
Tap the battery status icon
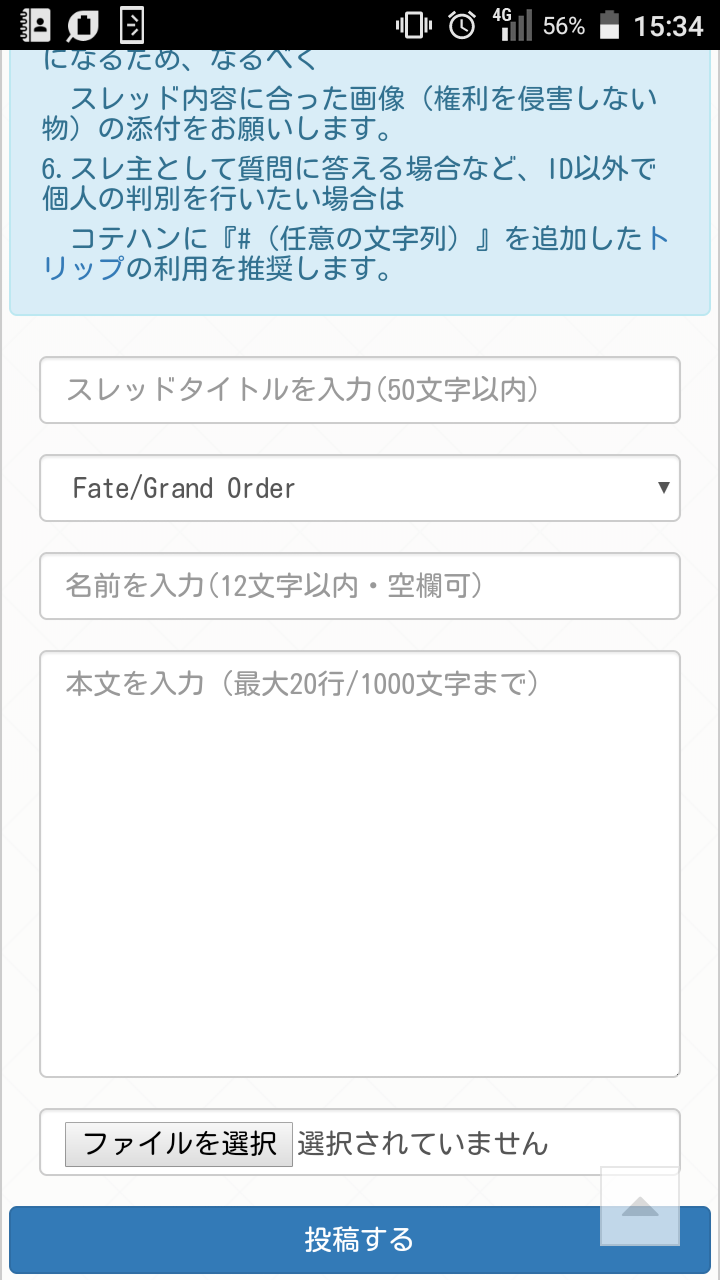coord(609,24)
